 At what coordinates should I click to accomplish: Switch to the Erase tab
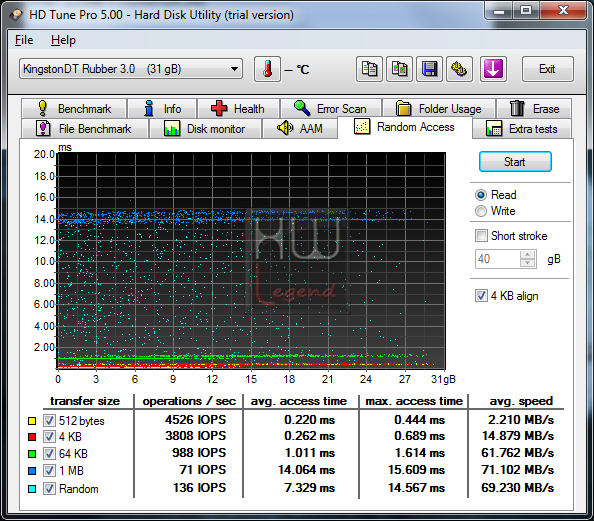pos(534,109)
